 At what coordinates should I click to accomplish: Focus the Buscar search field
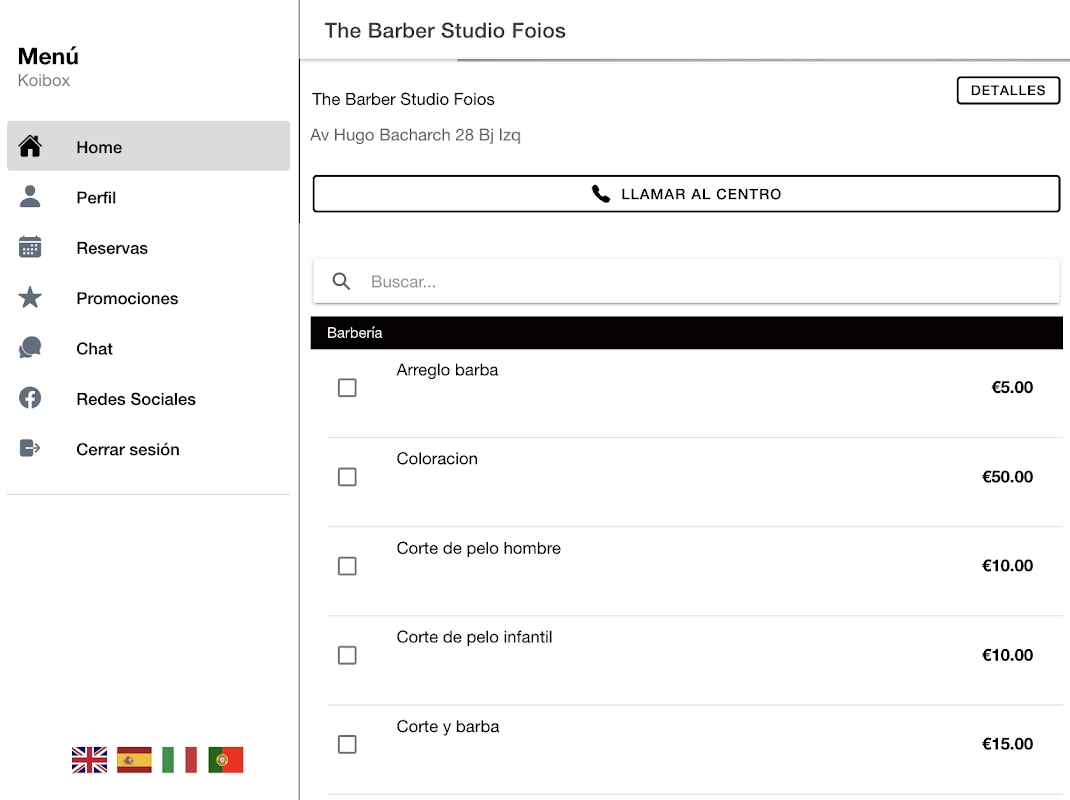tap(700, 282)
